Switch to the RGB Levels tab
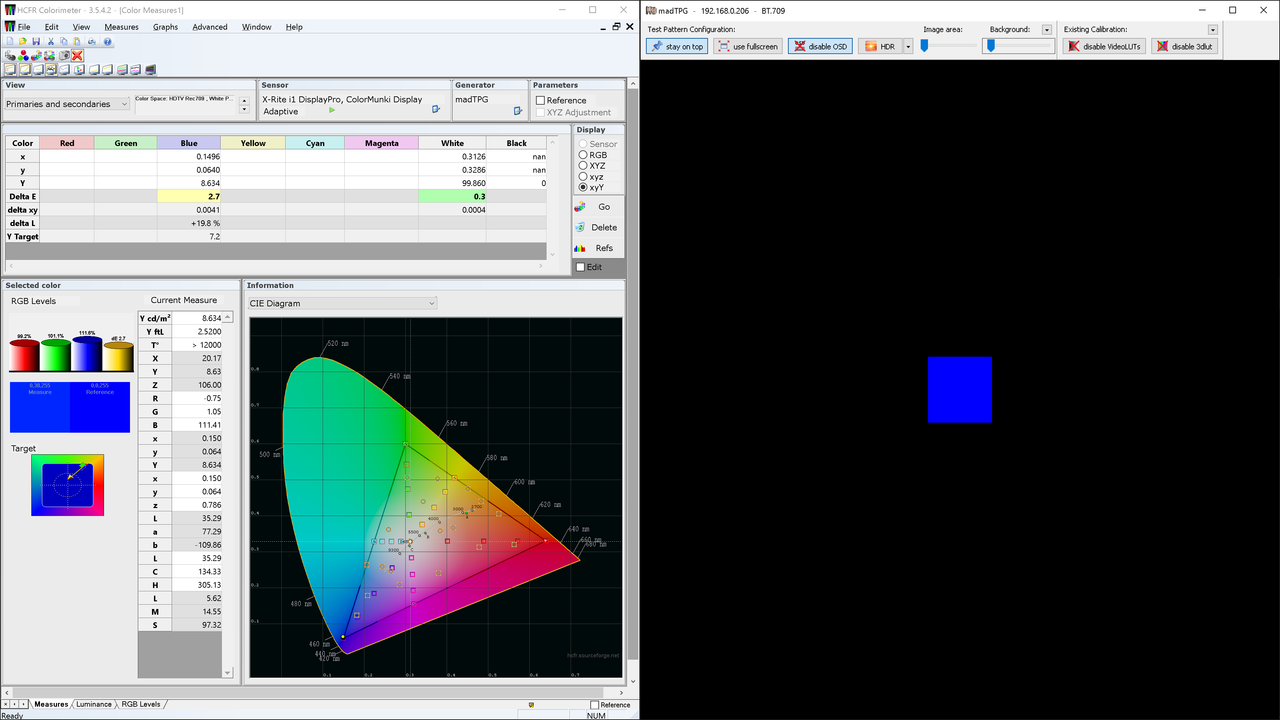This screenshot has width=1280, height=720. (141, 704)
